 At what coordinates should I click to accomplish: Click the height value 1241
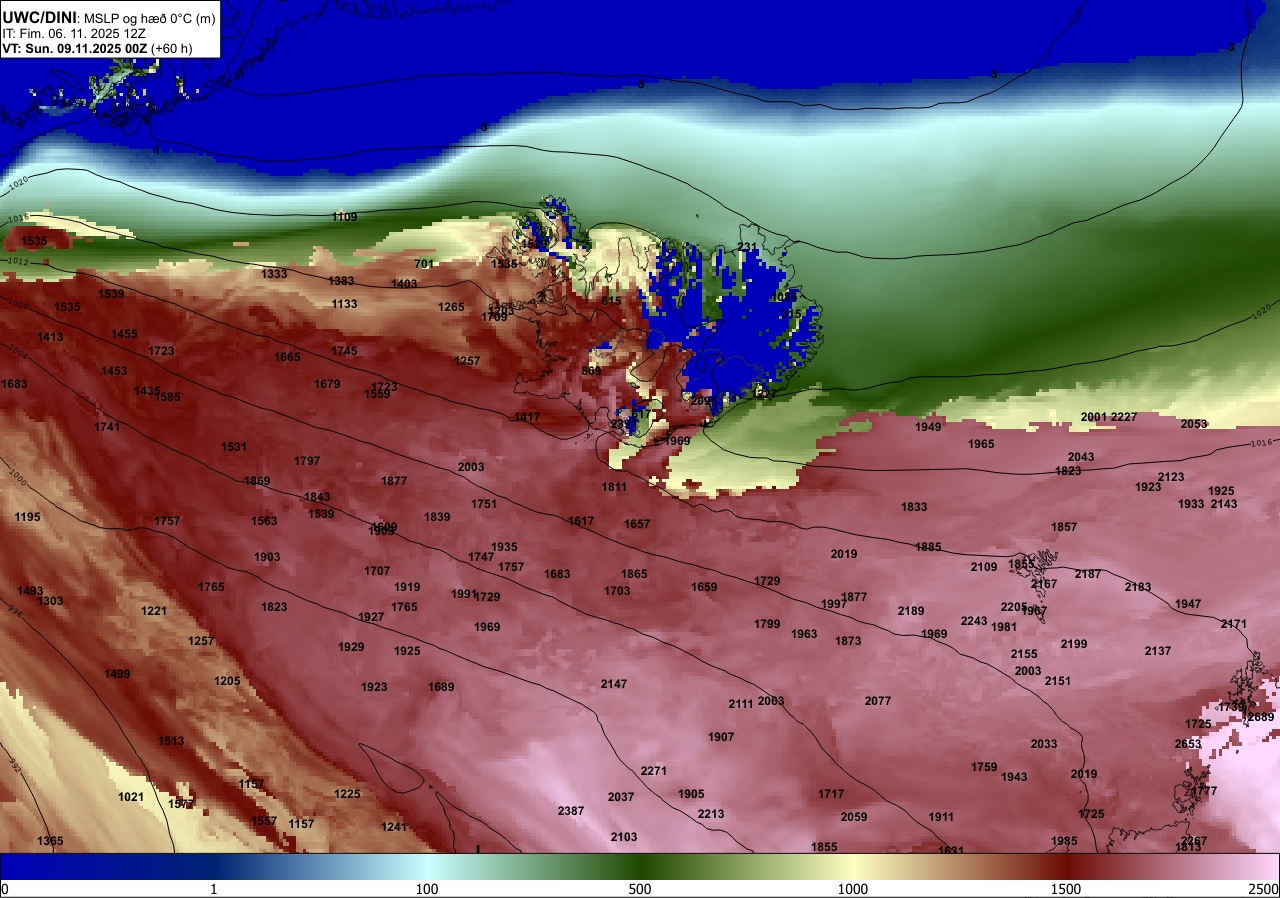click(x=394, y=827)
